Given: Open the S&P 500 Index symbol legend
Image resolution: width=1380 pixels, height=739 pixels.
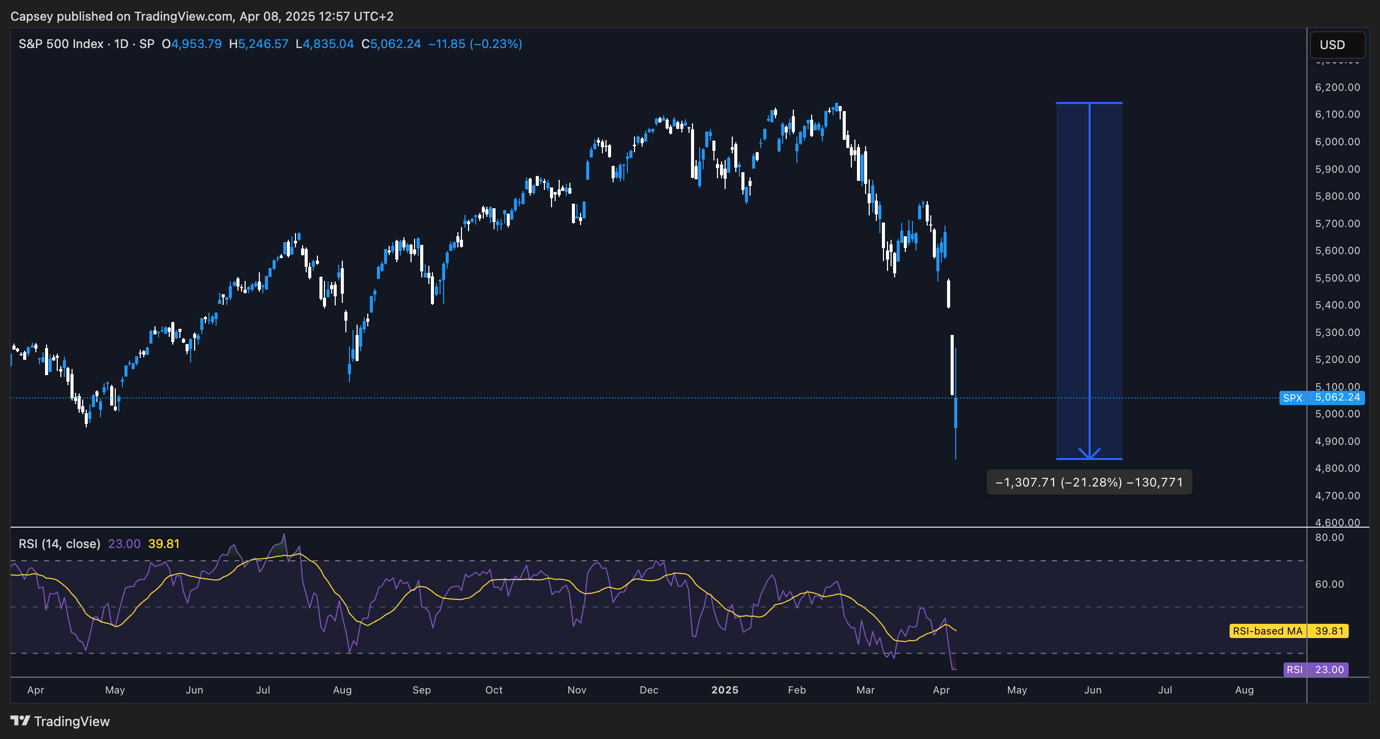Looking at the screenshot, I should [61, 44].
